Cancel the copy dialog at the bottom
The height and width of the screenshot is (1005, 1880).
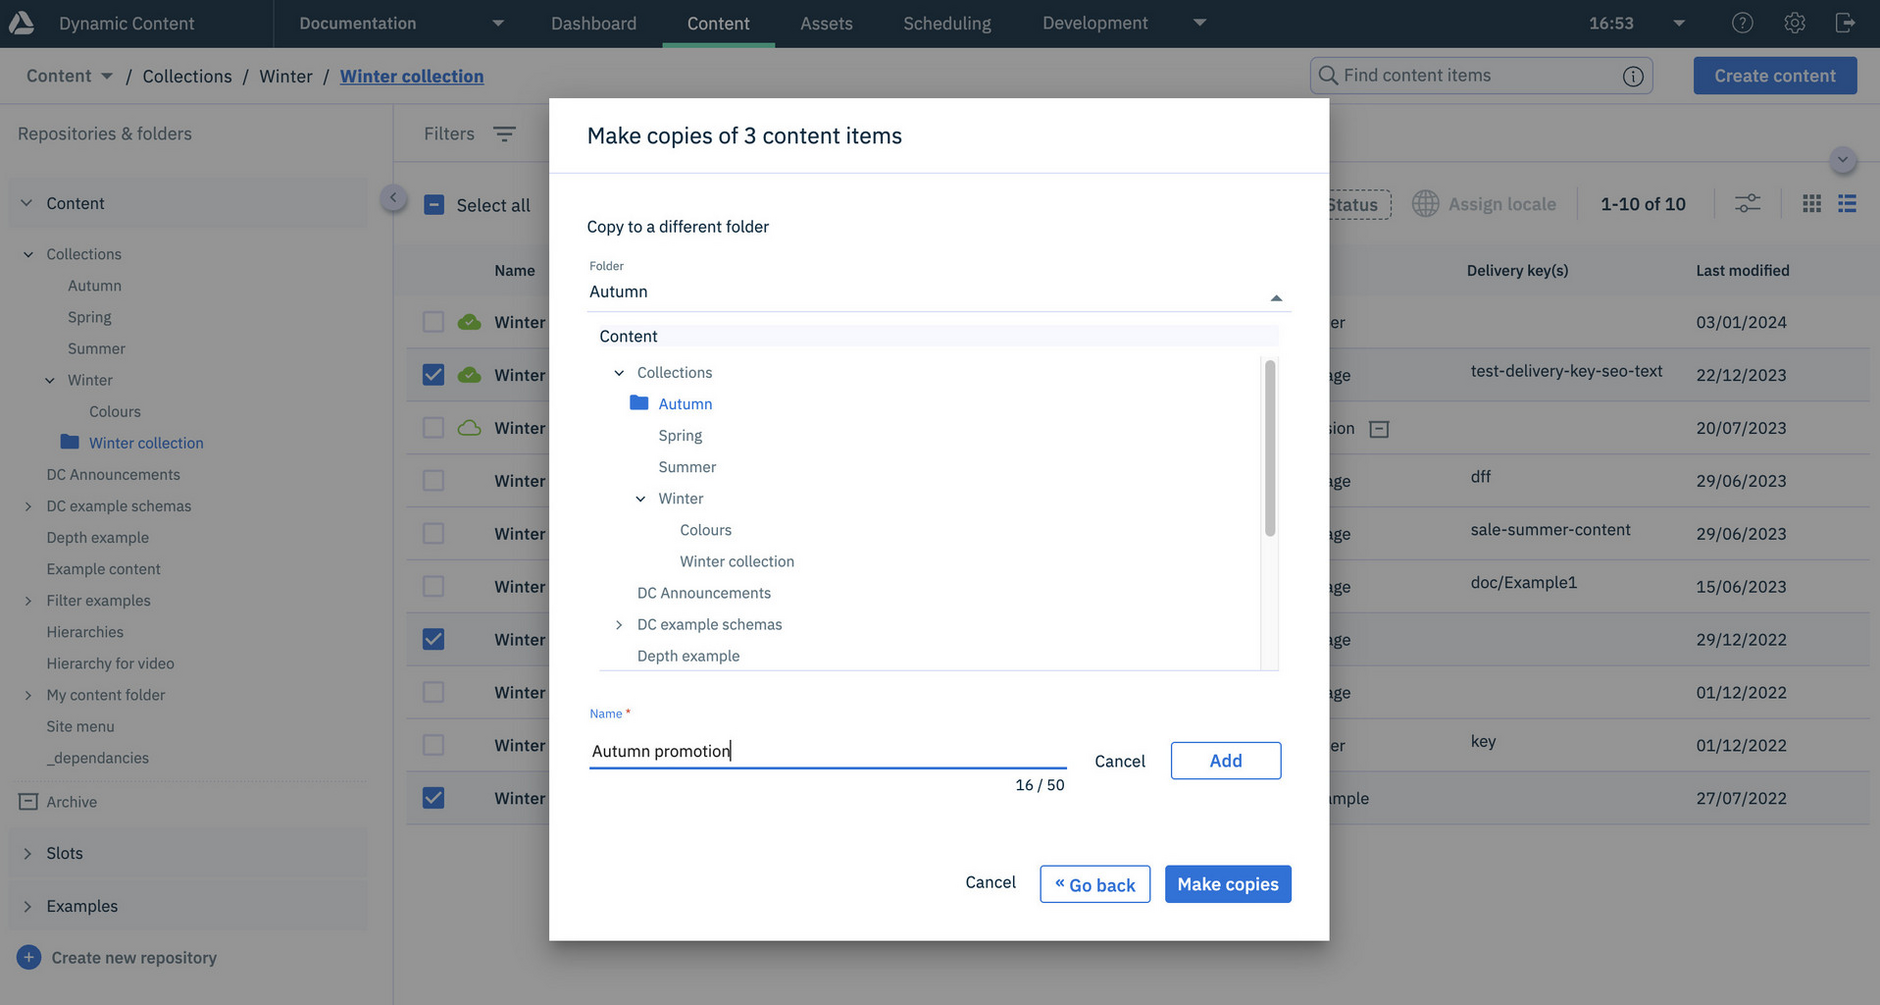click(x=990, y=882)
